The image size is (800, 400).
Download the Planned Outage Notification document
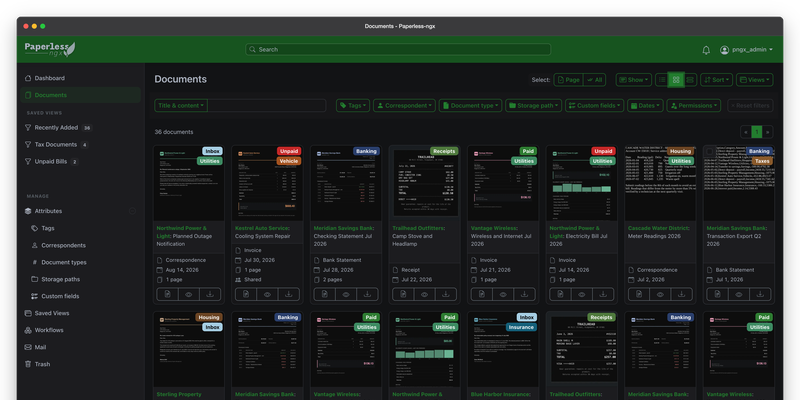(210, 294)
